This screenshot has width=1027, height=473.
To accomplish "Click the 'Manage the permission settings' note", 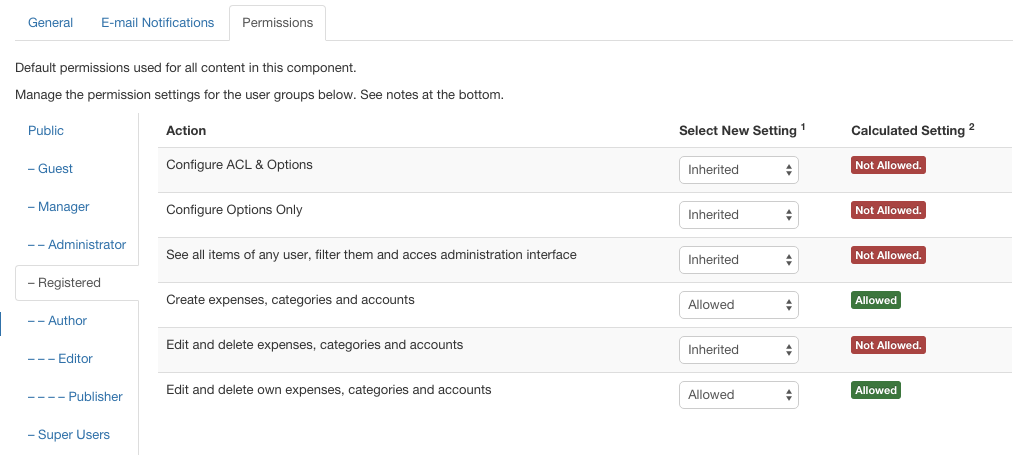I will coord(259,94).
